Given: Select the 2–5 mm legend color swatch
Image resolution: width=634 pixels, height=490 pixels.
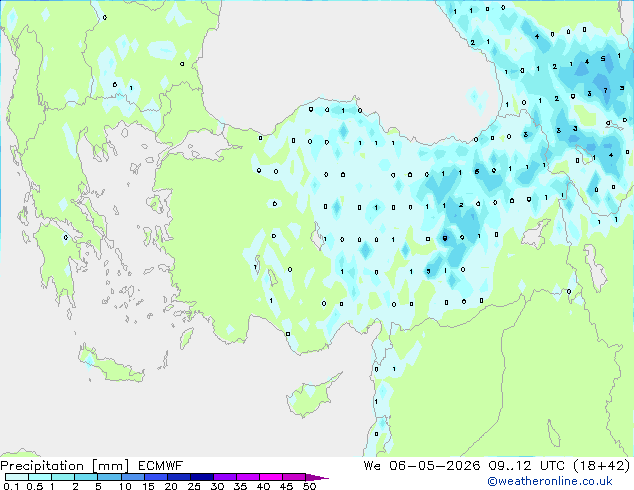Looking at the screenshot, I should click(86, 477).
